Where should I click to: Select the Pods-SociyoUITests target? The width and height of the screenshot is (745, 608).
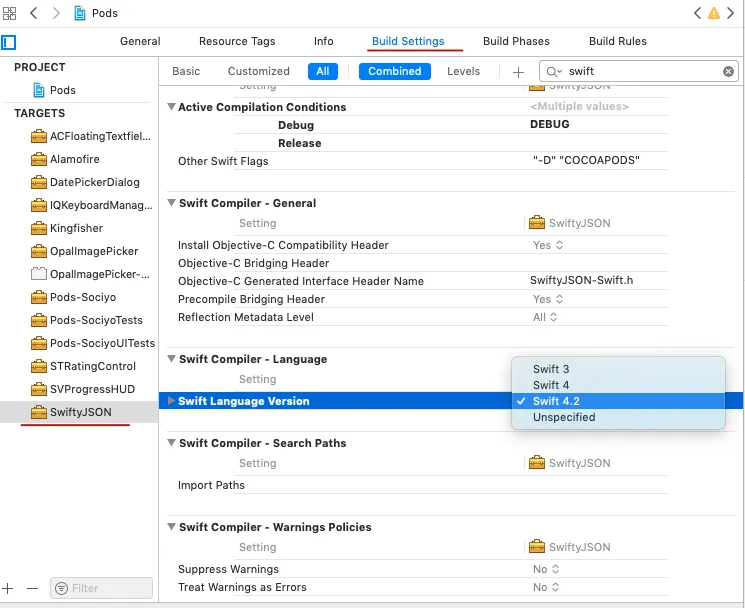click(x=93, y=343)
